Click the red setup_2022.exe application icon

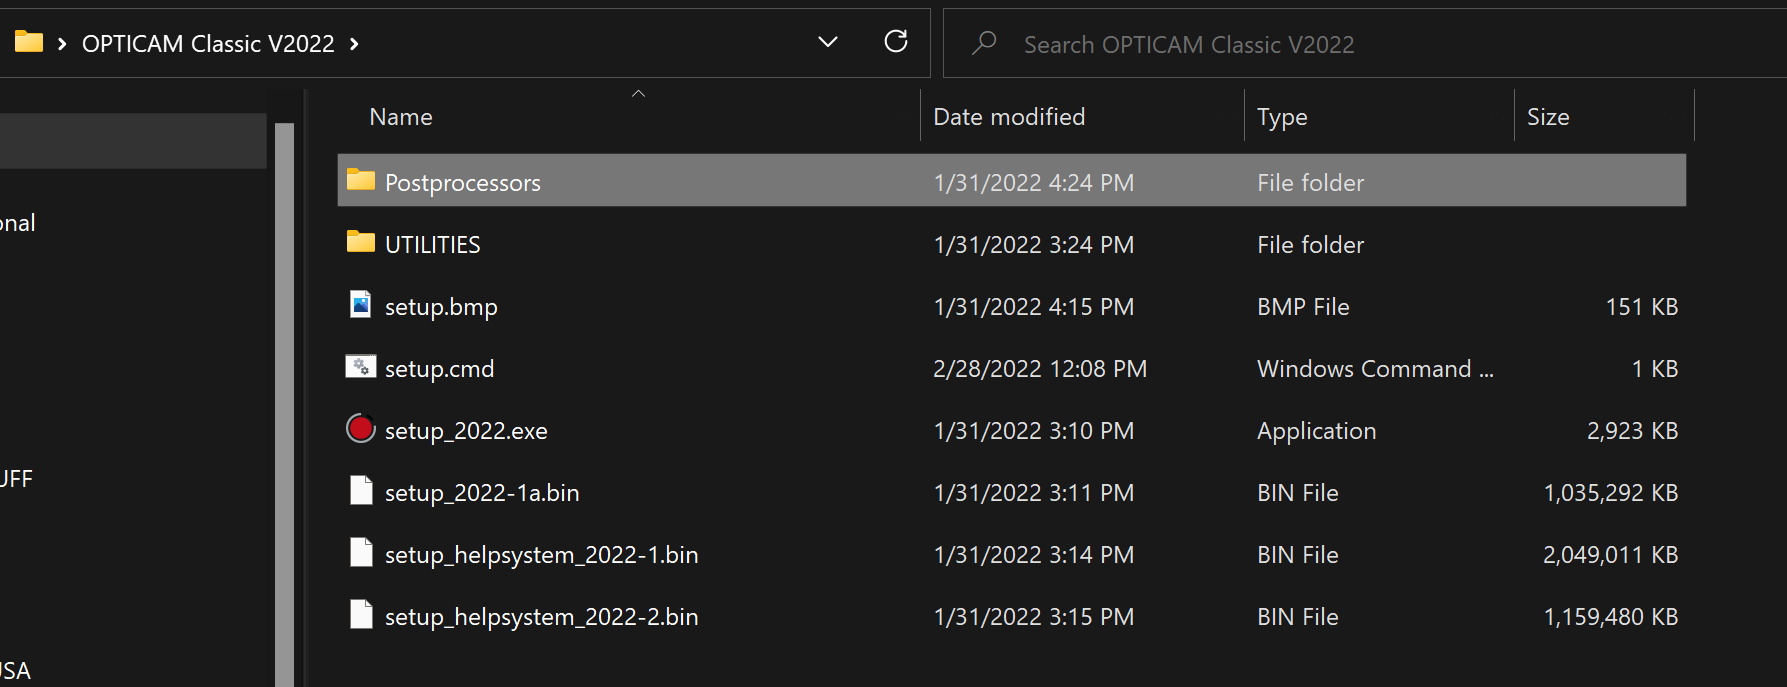tap(360, 428)
